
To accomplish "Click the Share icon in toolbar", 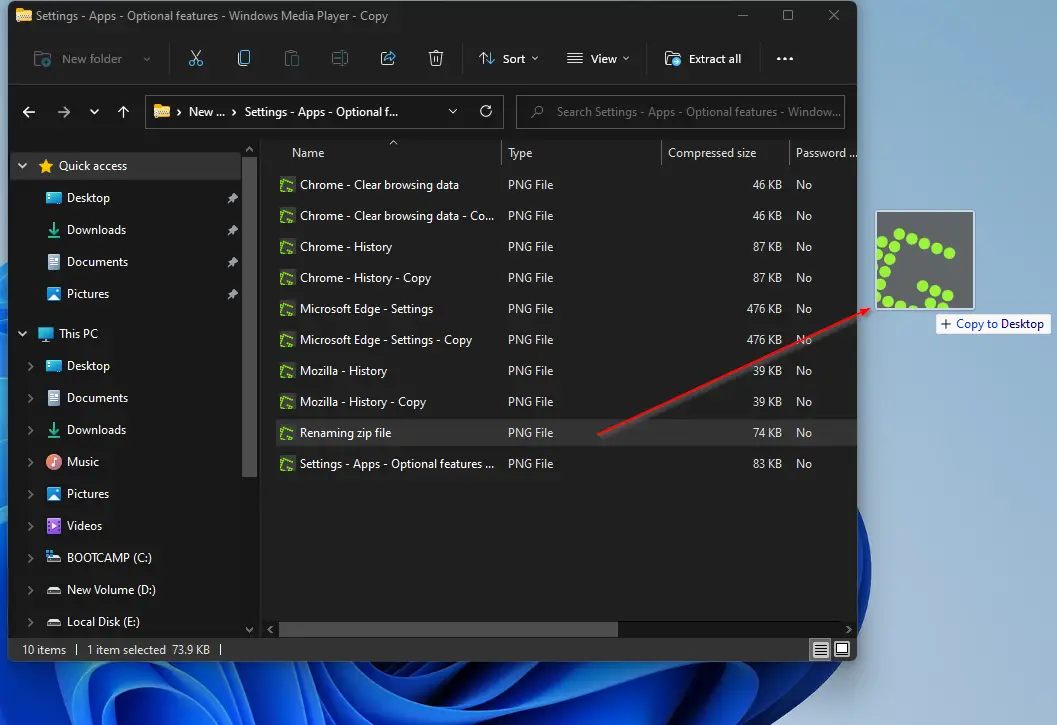I will tap(388, 59).
